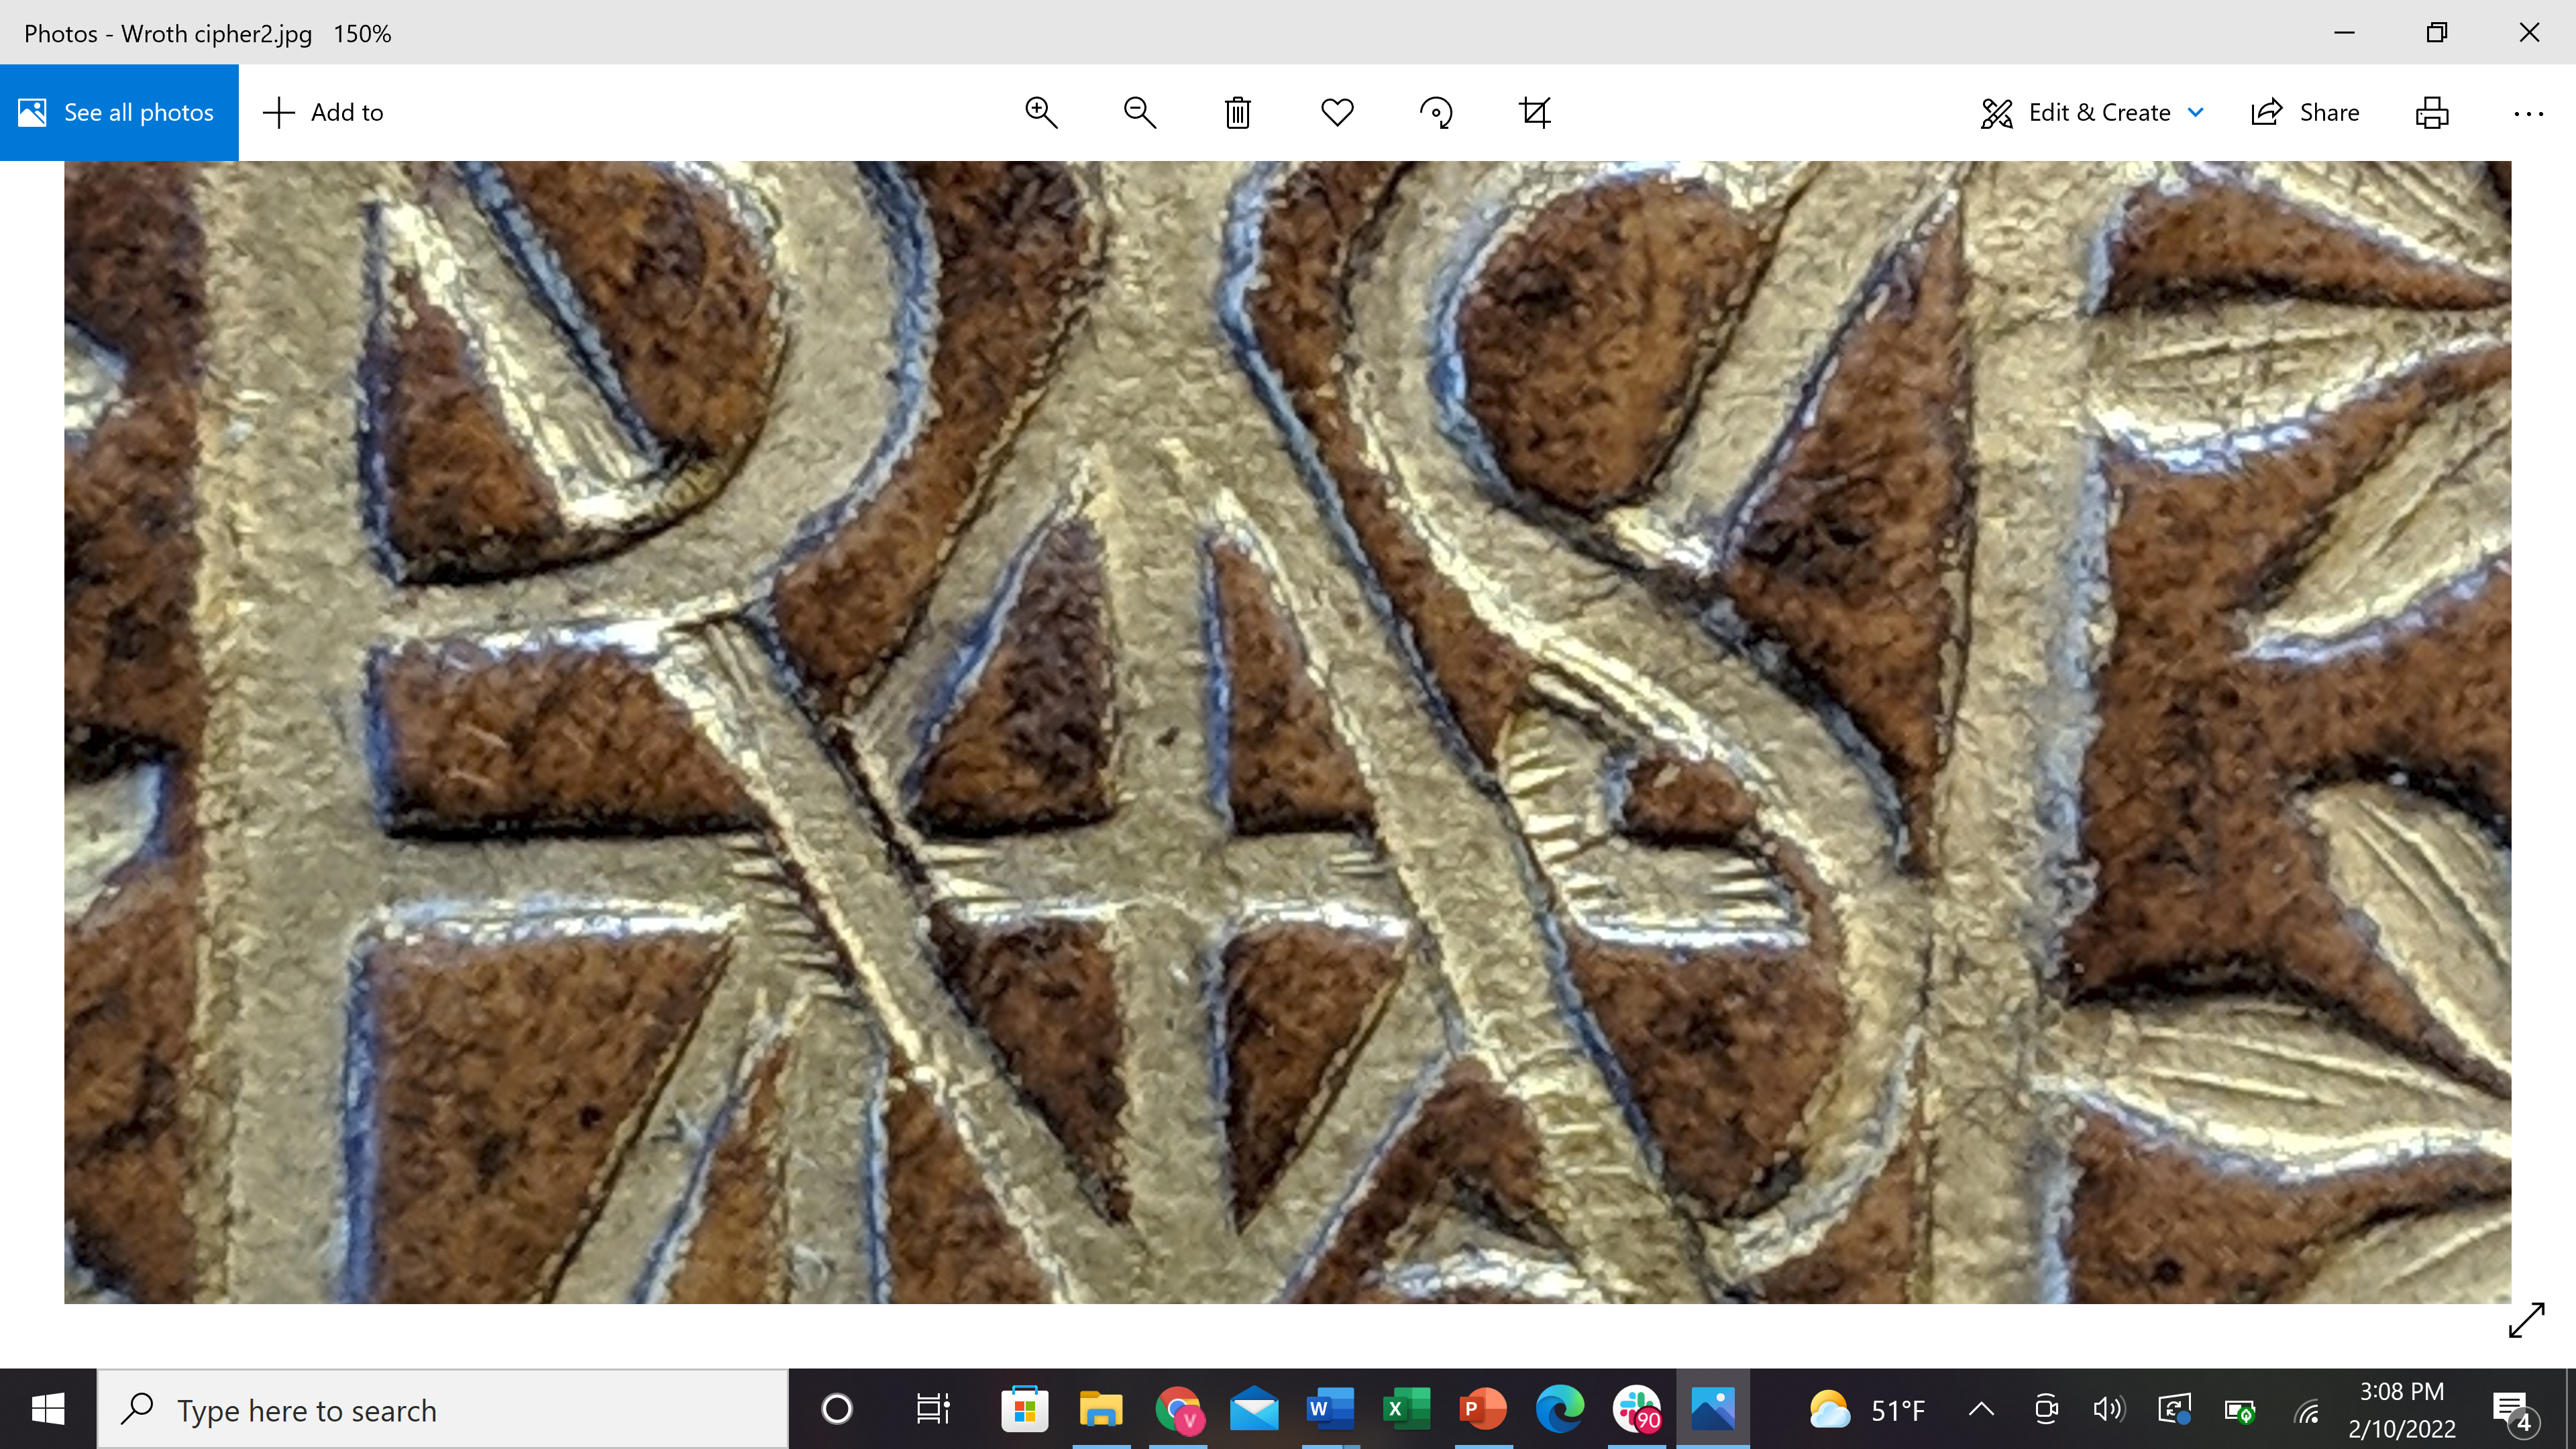Rotate the image using rotate icon
The width and height of the screenshot is (2576, 1449).
1436,112
